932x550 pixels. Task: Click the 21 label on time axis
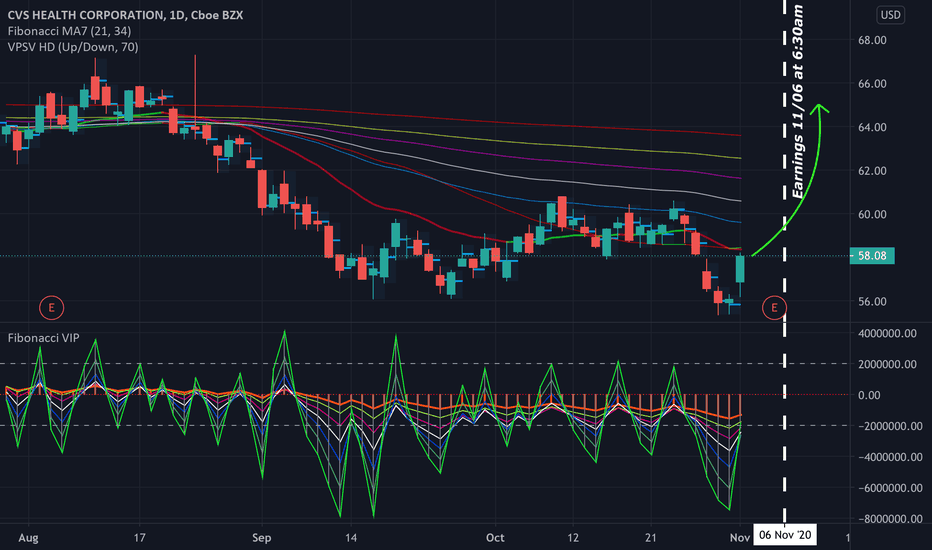[x=651, y=538]
